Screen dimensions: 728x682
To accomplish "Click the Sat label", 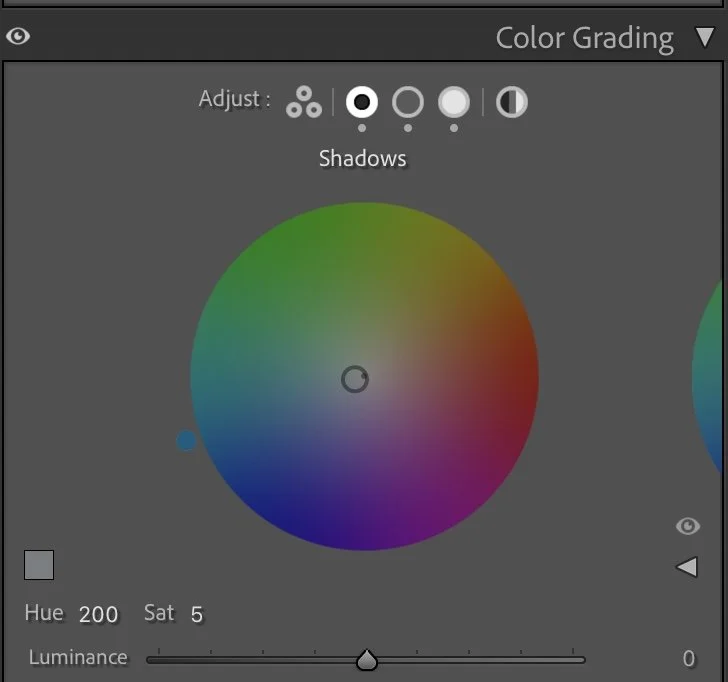I will 159,613.
